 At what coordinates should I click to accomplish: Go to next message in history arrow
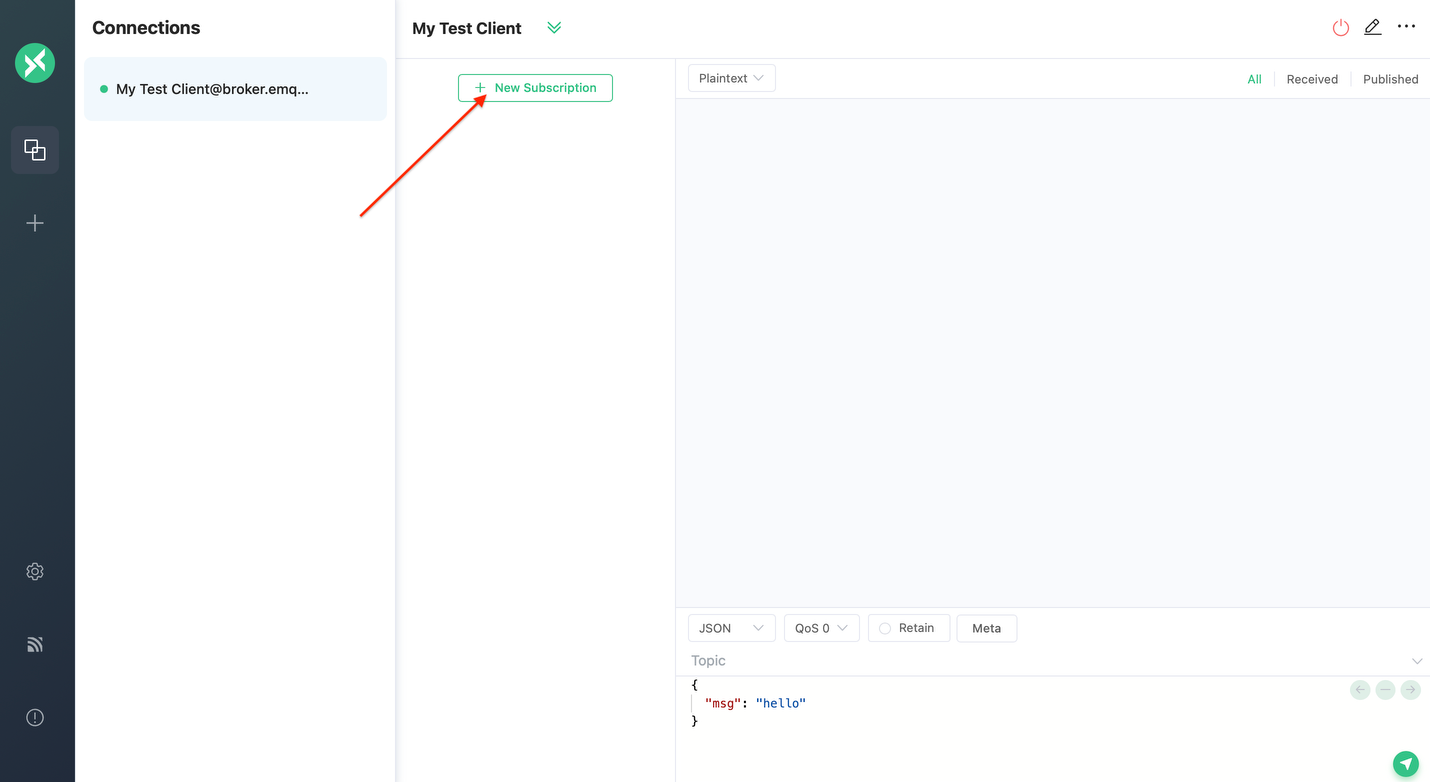(x=1410, y=690)
